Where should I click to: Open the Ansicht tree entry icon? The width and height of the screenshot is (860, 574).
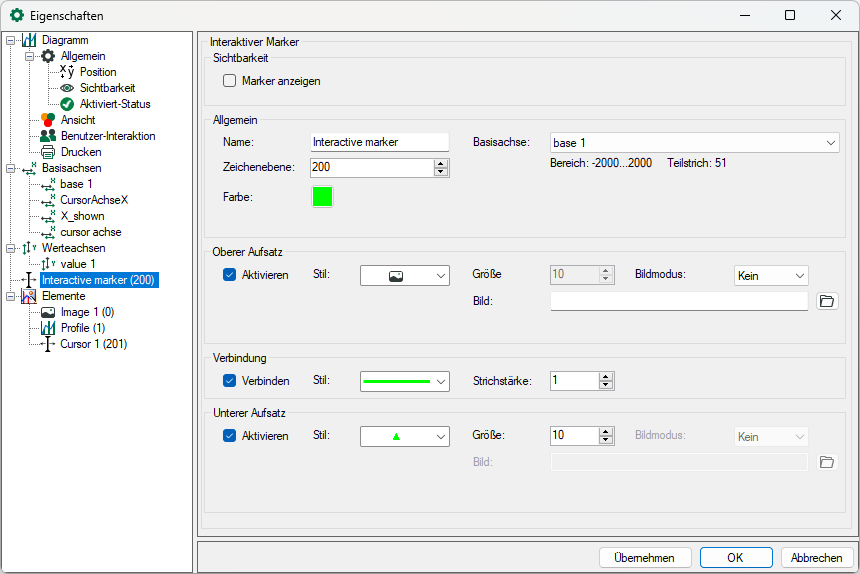(48, 120)
